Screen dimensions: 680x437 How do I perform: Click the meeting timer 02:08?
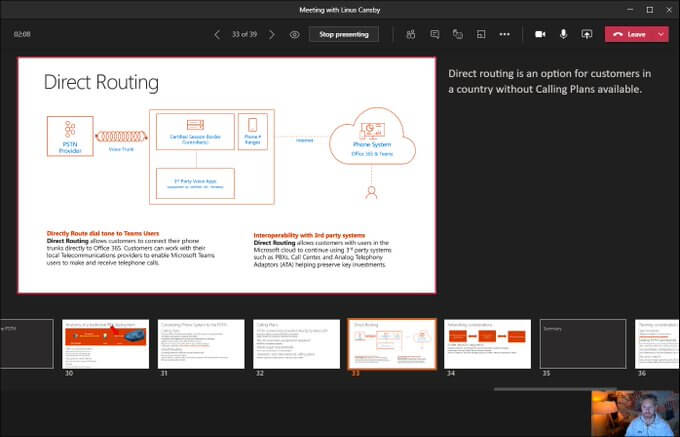coord(22,34)
